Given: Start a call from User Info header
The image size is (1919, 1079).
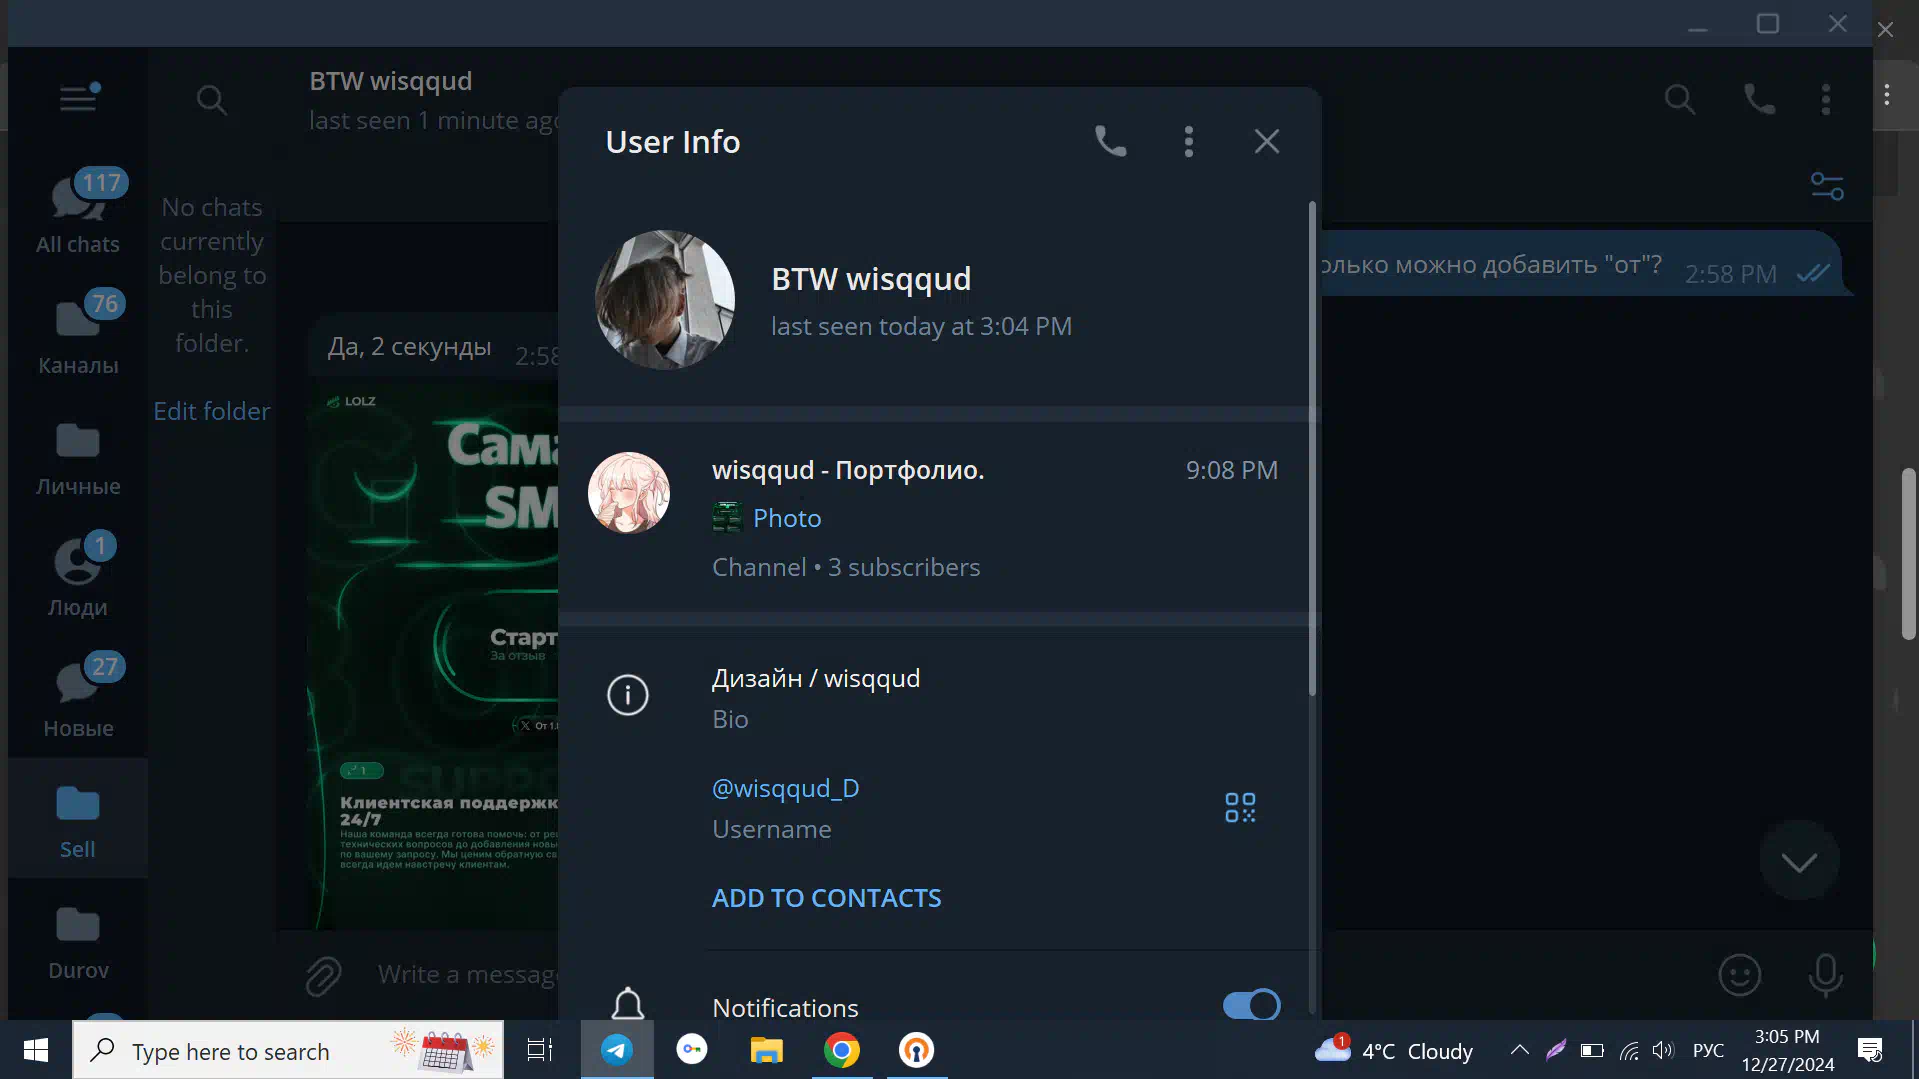Looking at the screenshot, I should [1110, 142].
